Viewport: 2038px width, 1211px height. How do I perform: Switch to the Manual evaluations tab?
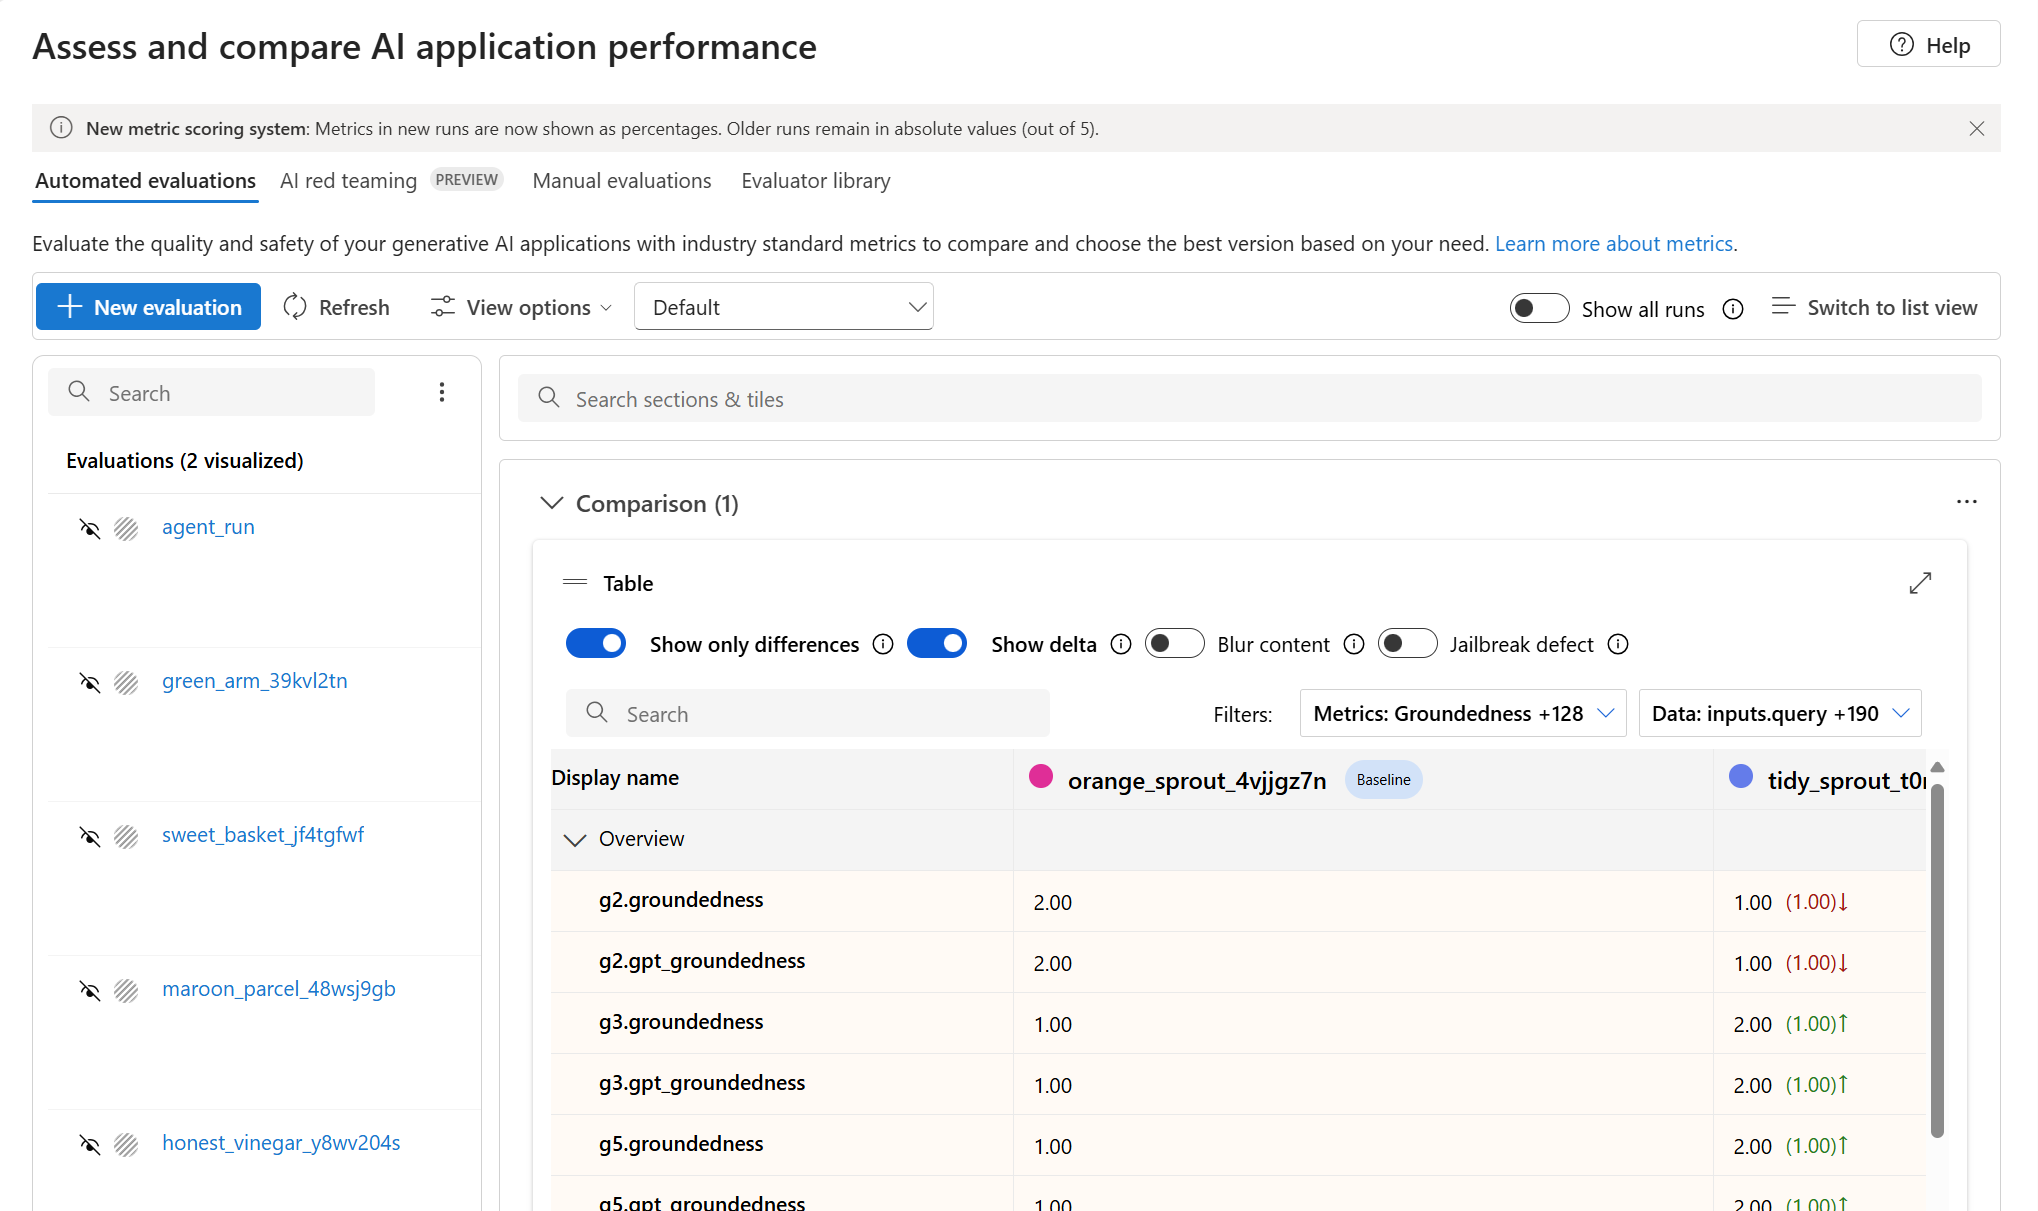pos(622,181)
